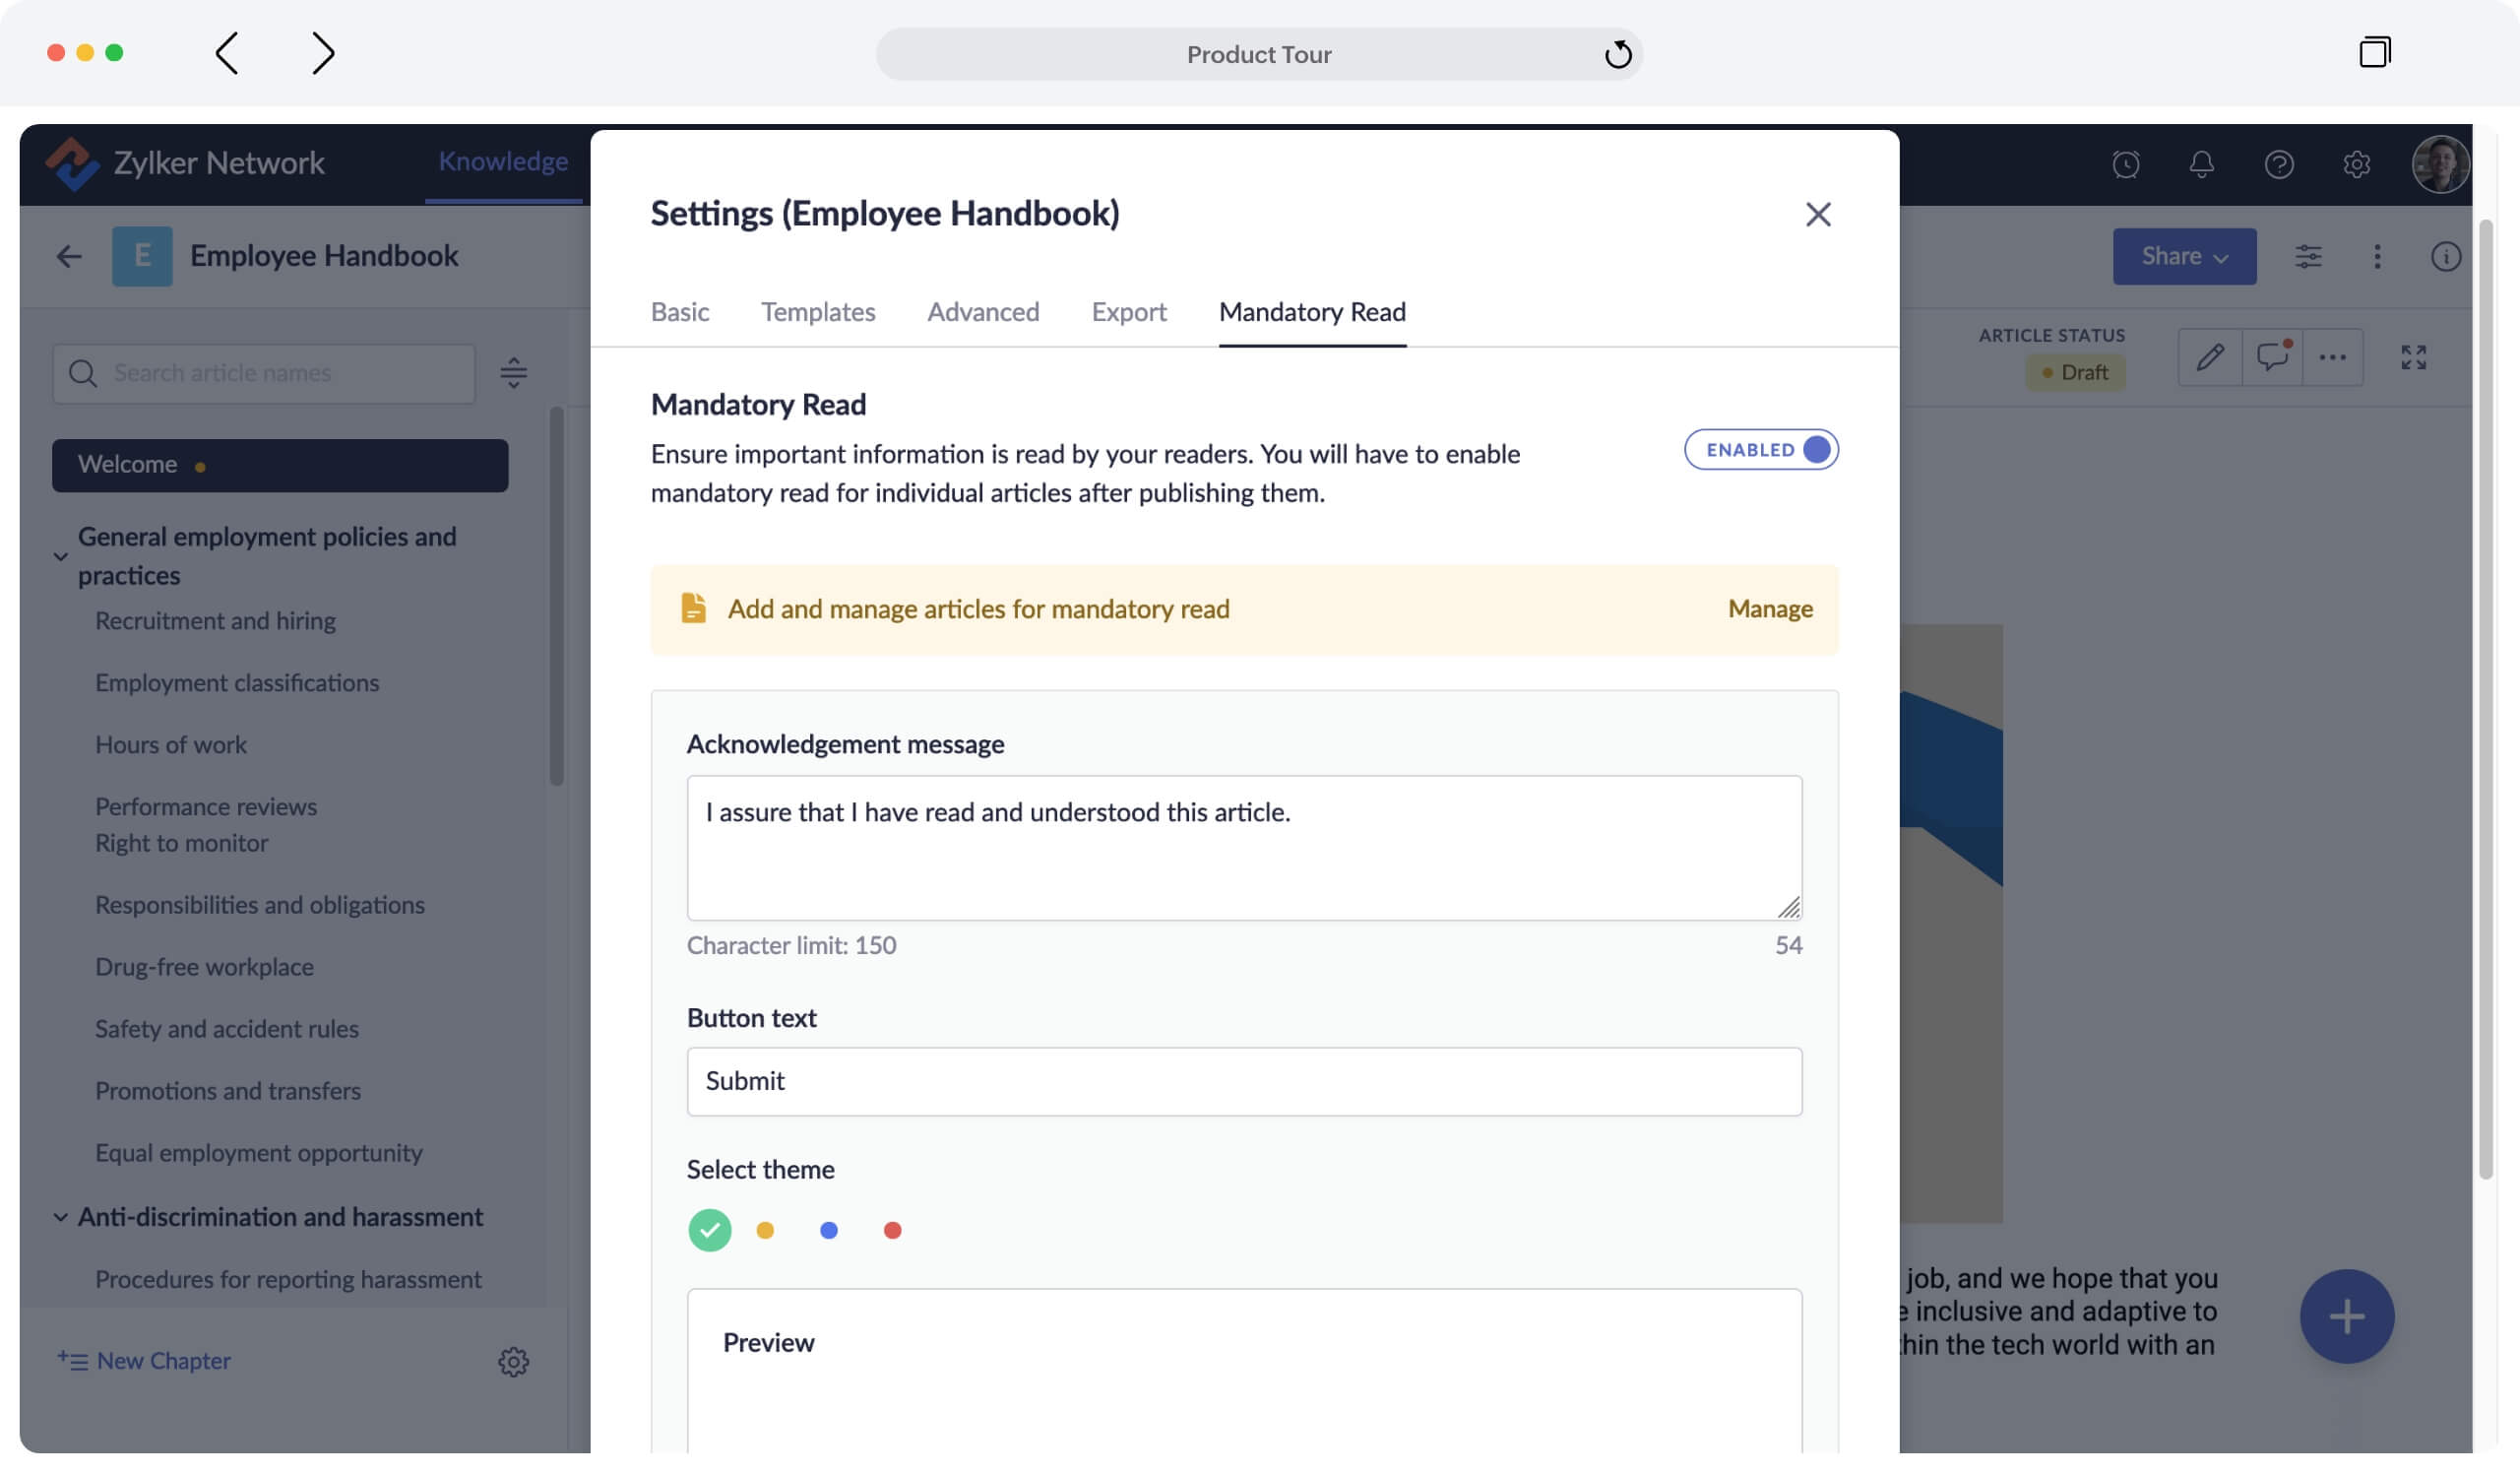The width and height of the screenshot is (2520, 1473).
Task: Open the Templates tab
Action: [x=817, y=312]
